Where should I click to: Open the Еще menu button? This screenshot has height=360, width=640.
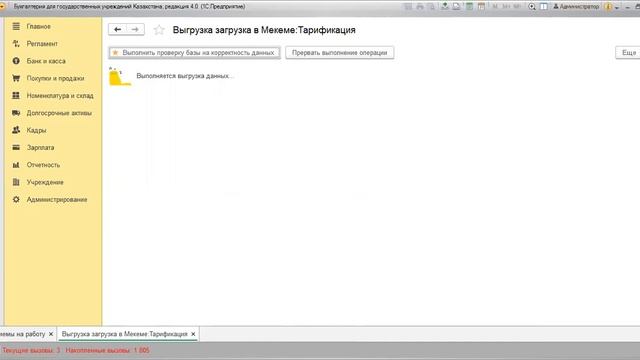pyautogui.click(x=628, y=53)
